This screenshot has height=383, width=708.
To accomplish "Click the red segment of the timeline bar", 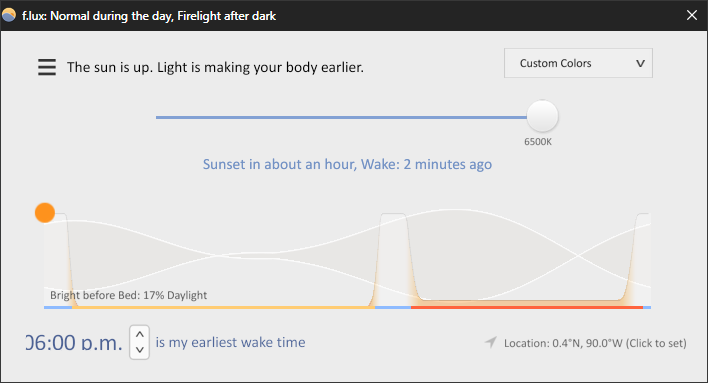I will tap(527, 308).
